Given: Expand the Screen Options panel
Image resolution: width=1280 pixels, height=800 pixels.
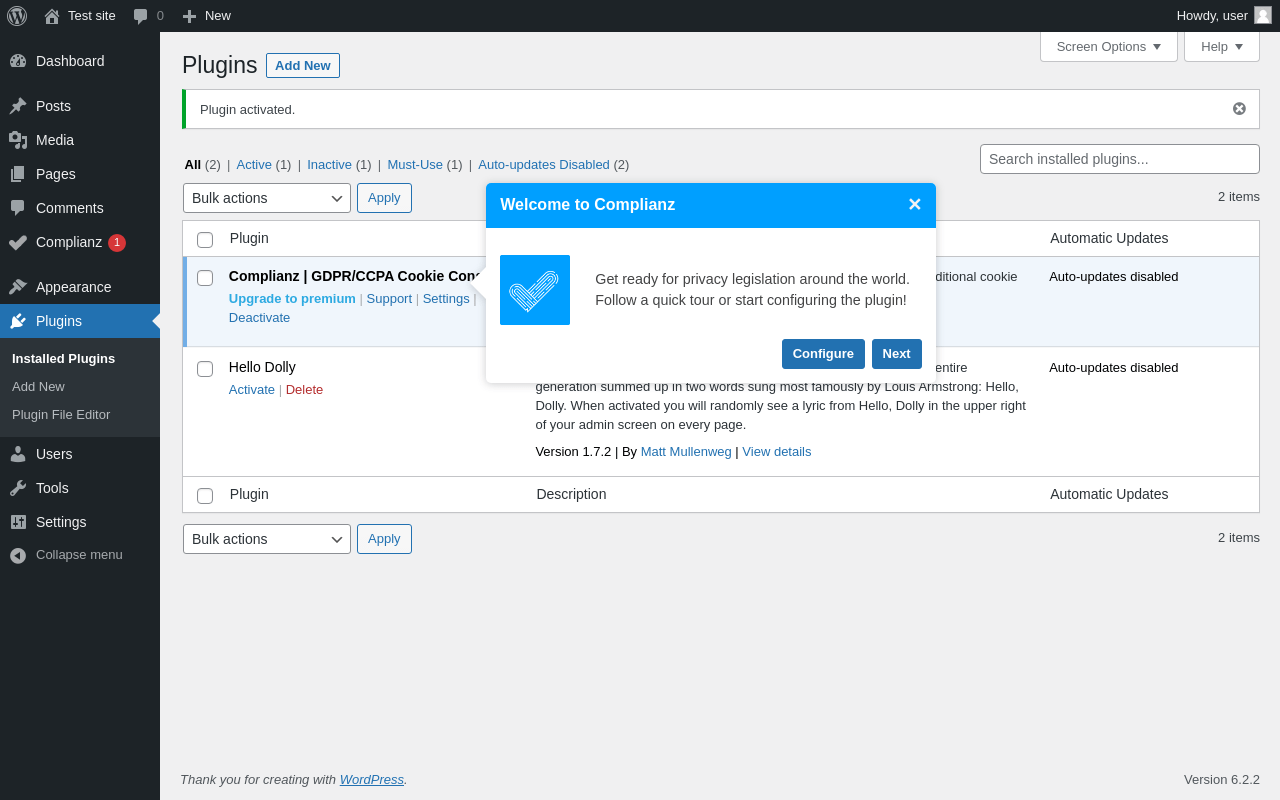Looking at the screenshot, I should pyautogui.click(x=1108, y=46).
